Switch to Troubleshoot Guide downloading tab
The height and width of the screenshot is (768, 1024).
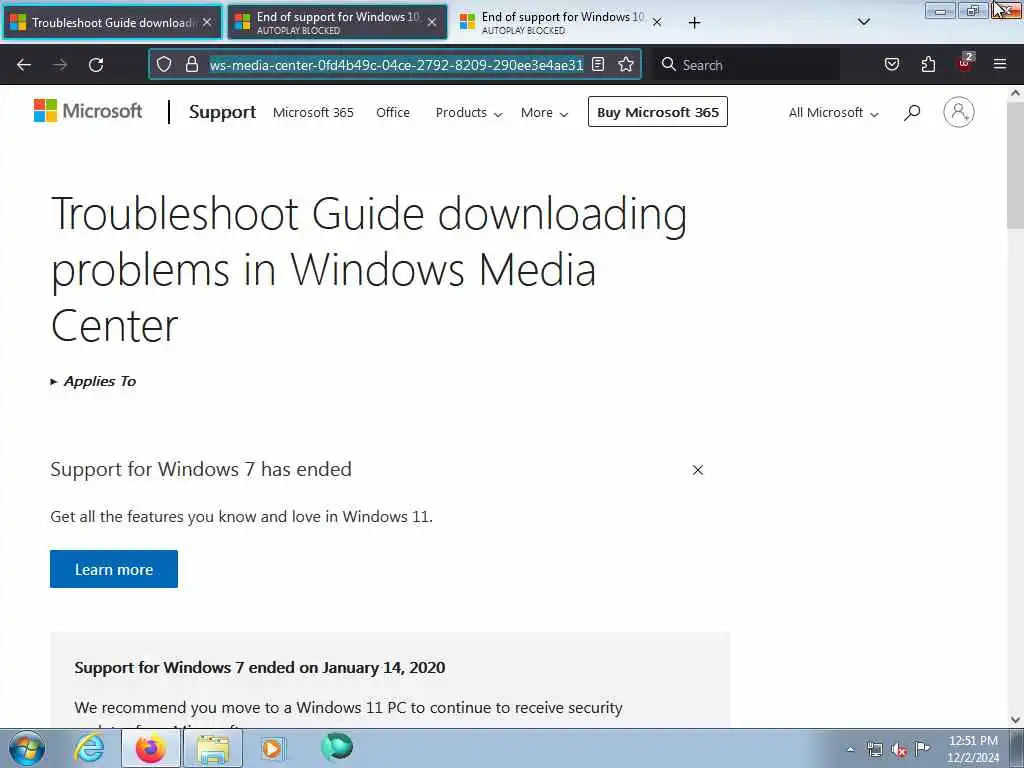coord(113,22)
